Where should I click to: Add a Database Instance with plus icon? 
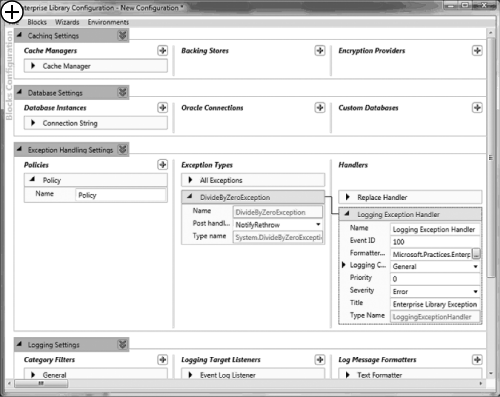162,108
